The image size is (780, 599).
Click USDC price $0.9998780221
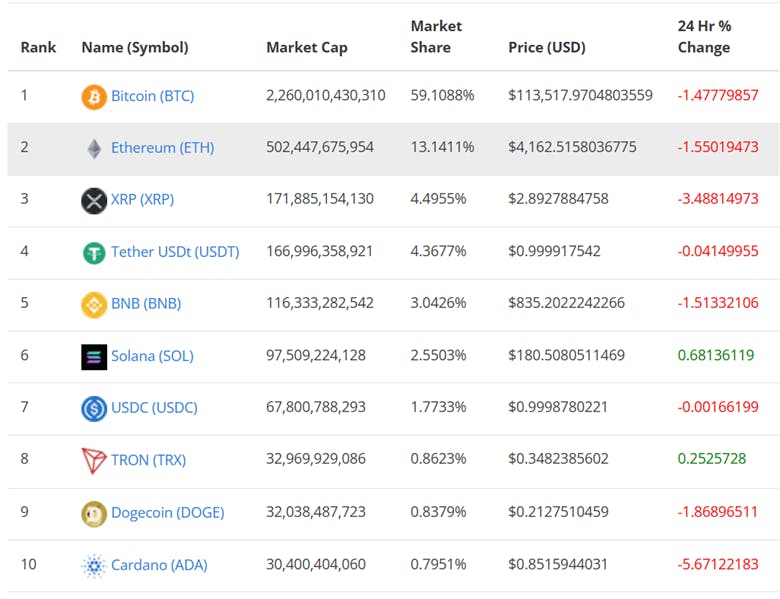(558, 407)
